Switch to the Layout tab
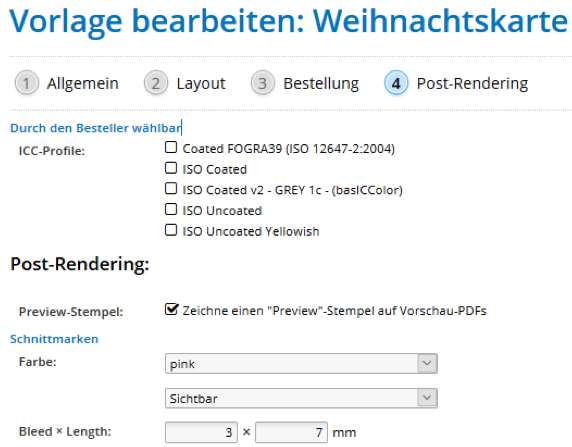 click(201, 84)
